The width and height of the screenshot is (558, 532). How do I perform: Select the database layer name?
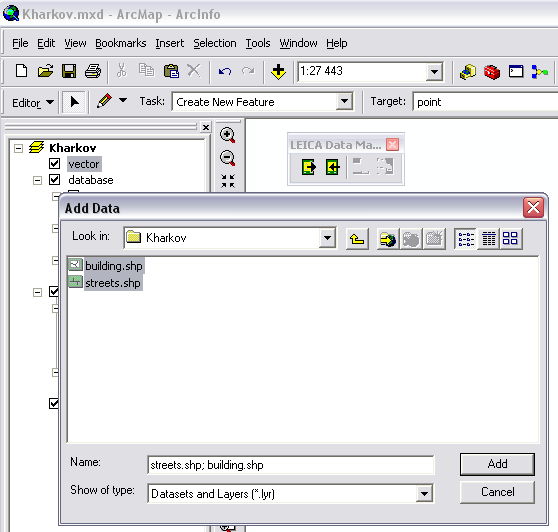[91, 180]
